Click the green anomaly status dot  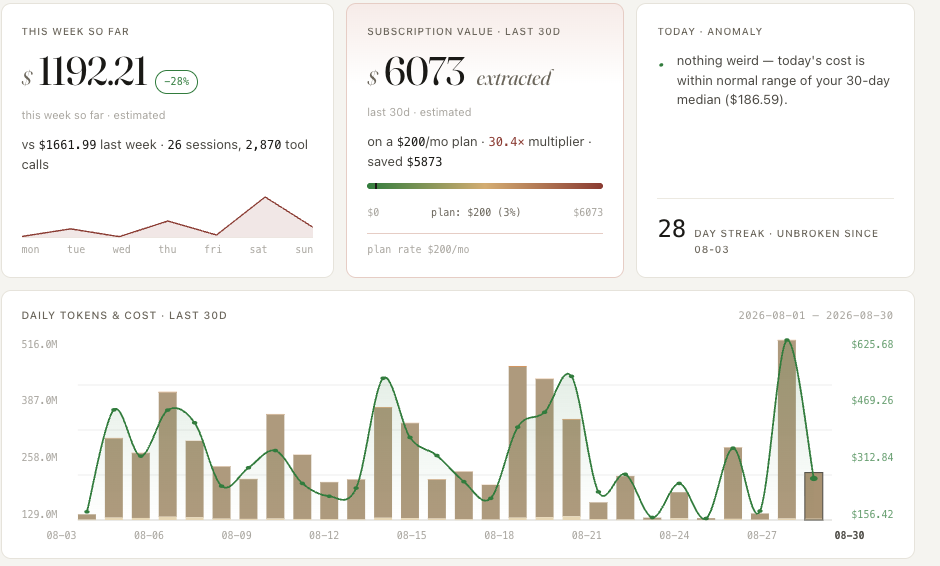(x=661, y=65)
